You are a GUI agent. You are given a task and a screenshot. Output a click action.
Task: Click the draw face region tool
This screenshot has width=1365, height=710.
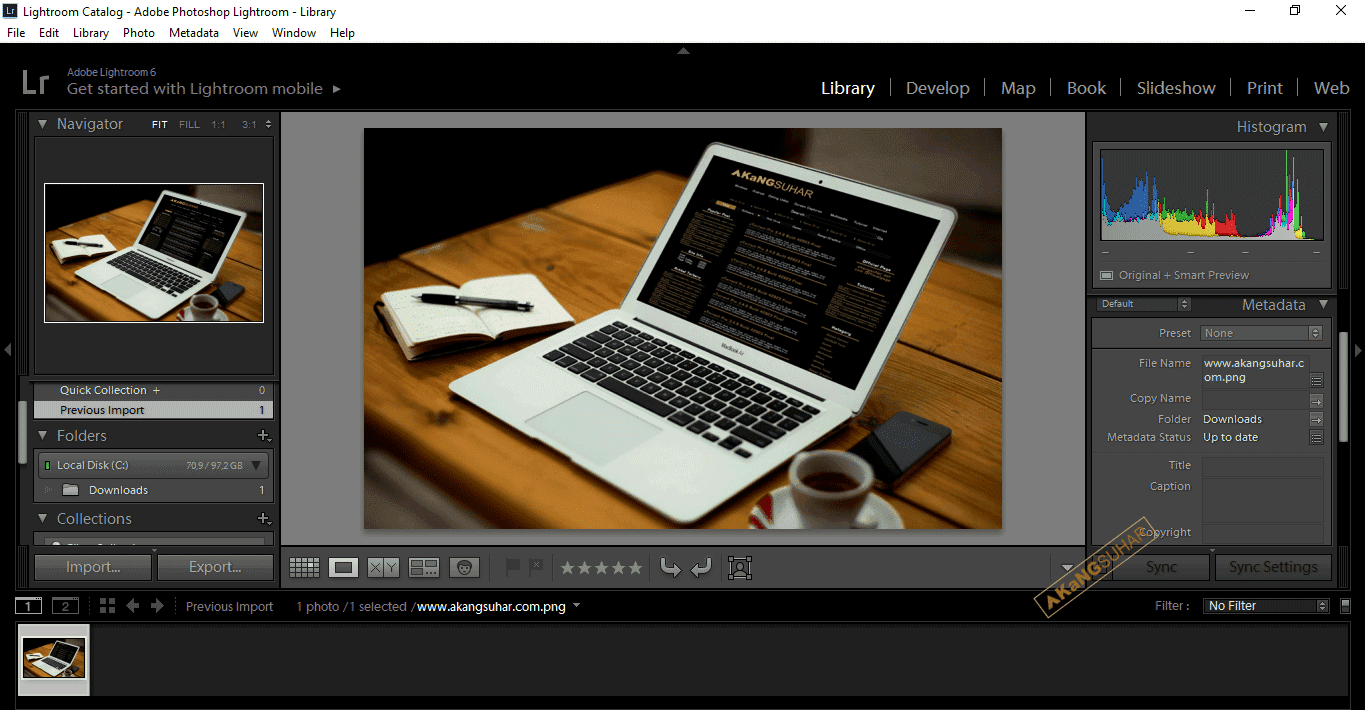click(740, 568)
